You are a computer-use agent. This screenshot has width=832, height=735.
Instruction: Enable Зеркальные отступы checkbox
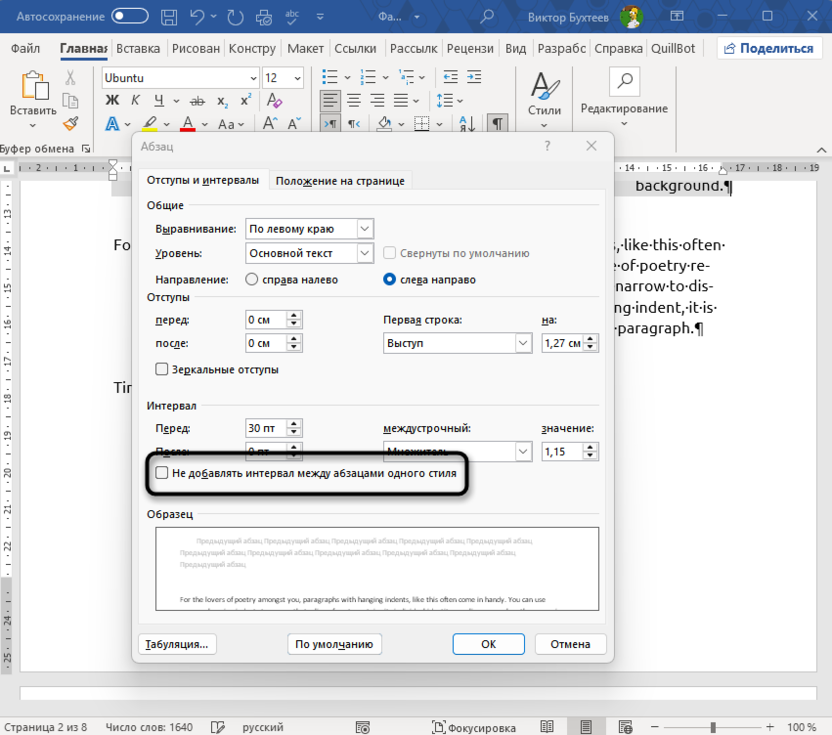(162, 369)
